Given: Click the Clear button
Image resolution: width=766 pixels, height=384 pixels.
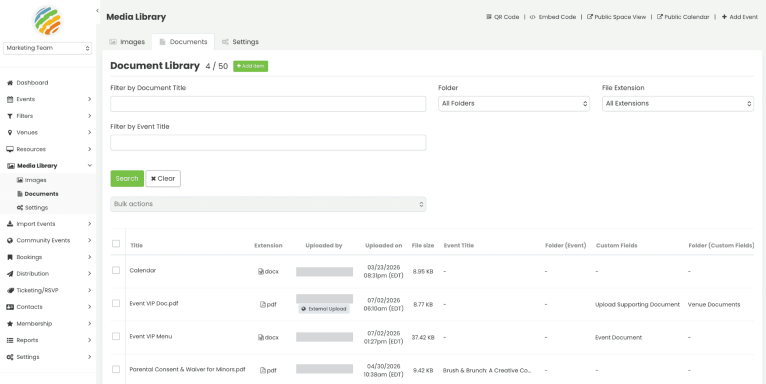Looking at the screenshot, I should 163,179.
